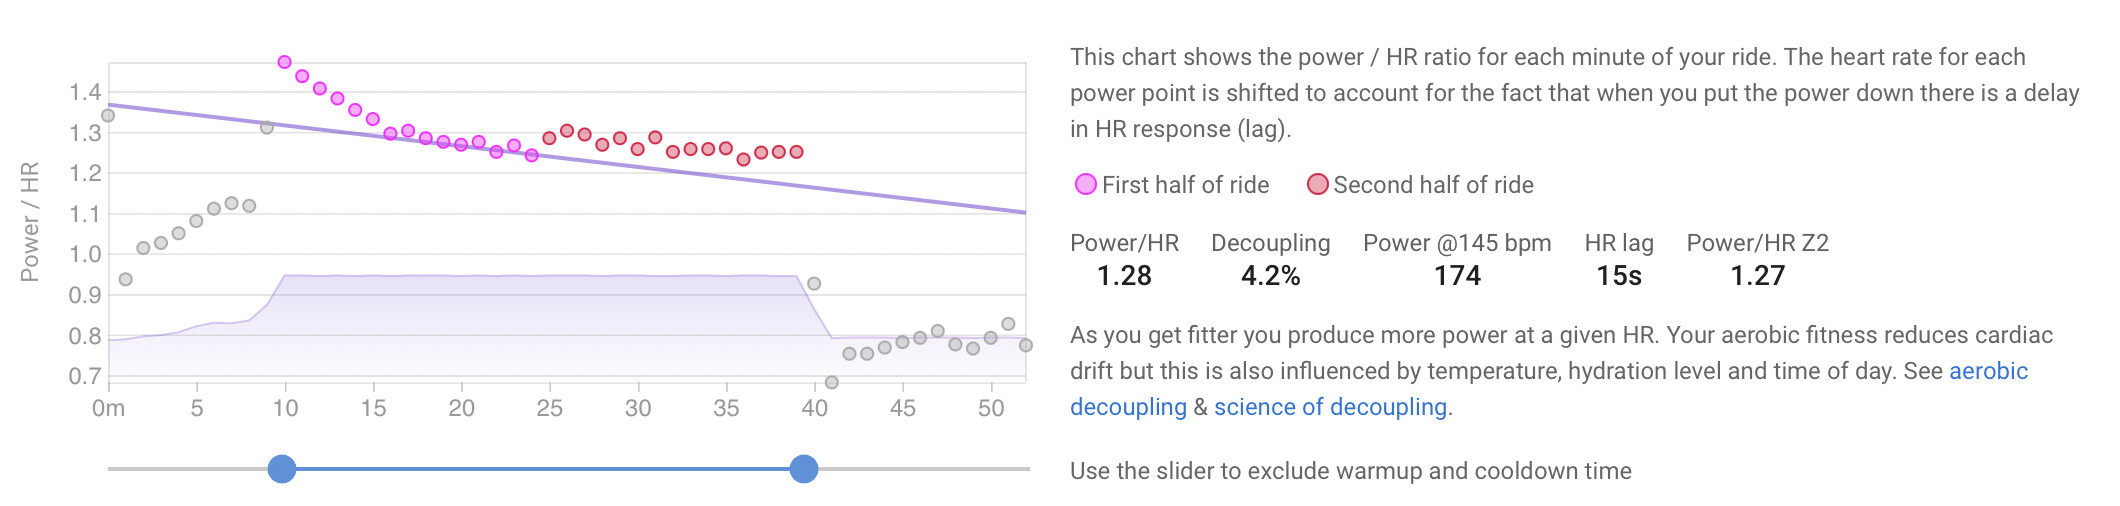Click the gray data point at minute 9
Screen dimensions: 2120x506
coord(267,128)
